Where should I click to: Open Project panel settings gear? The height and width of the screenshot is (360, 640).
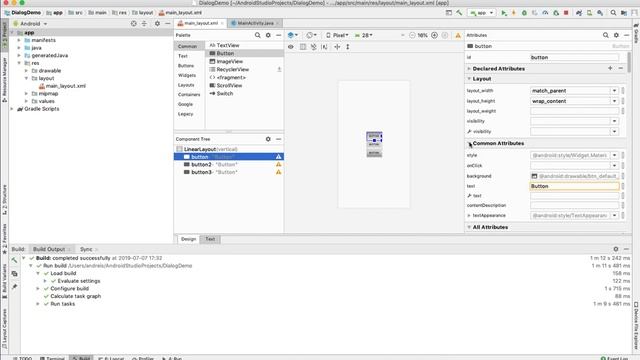tap(157, 24)
